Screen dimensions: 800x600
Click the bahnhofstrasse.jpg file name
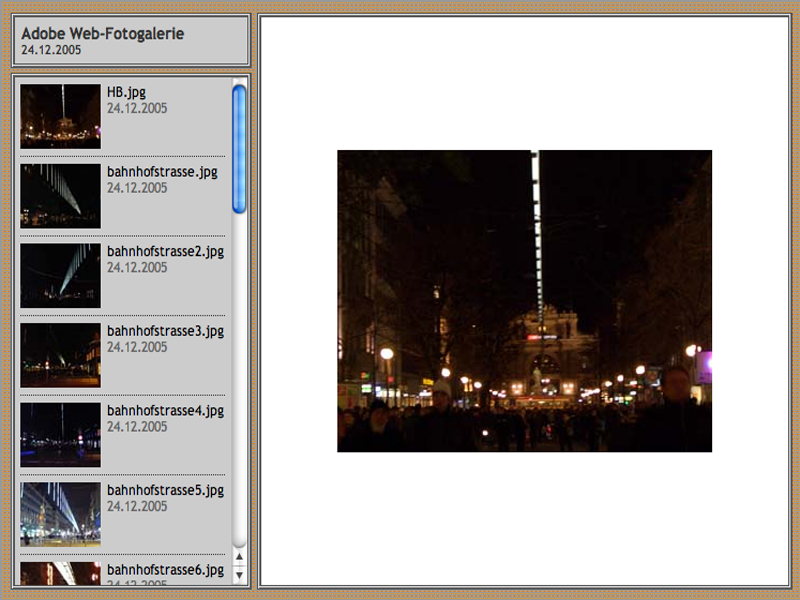click(162, 172)
